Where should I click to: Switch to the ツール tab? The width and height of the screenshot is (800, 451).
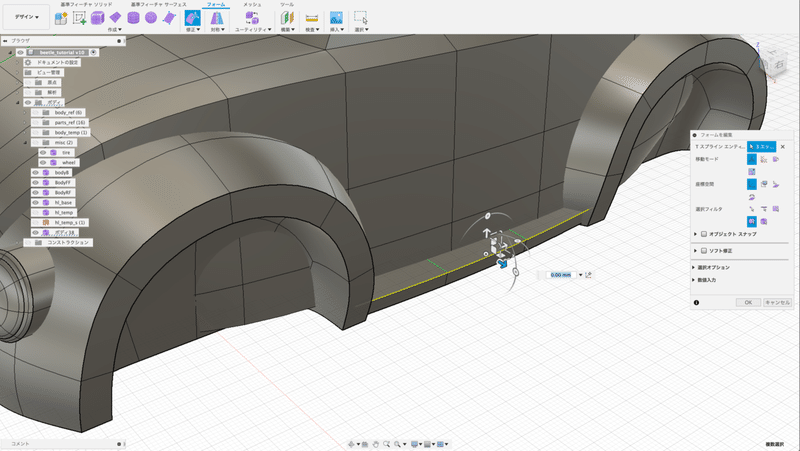287,5
